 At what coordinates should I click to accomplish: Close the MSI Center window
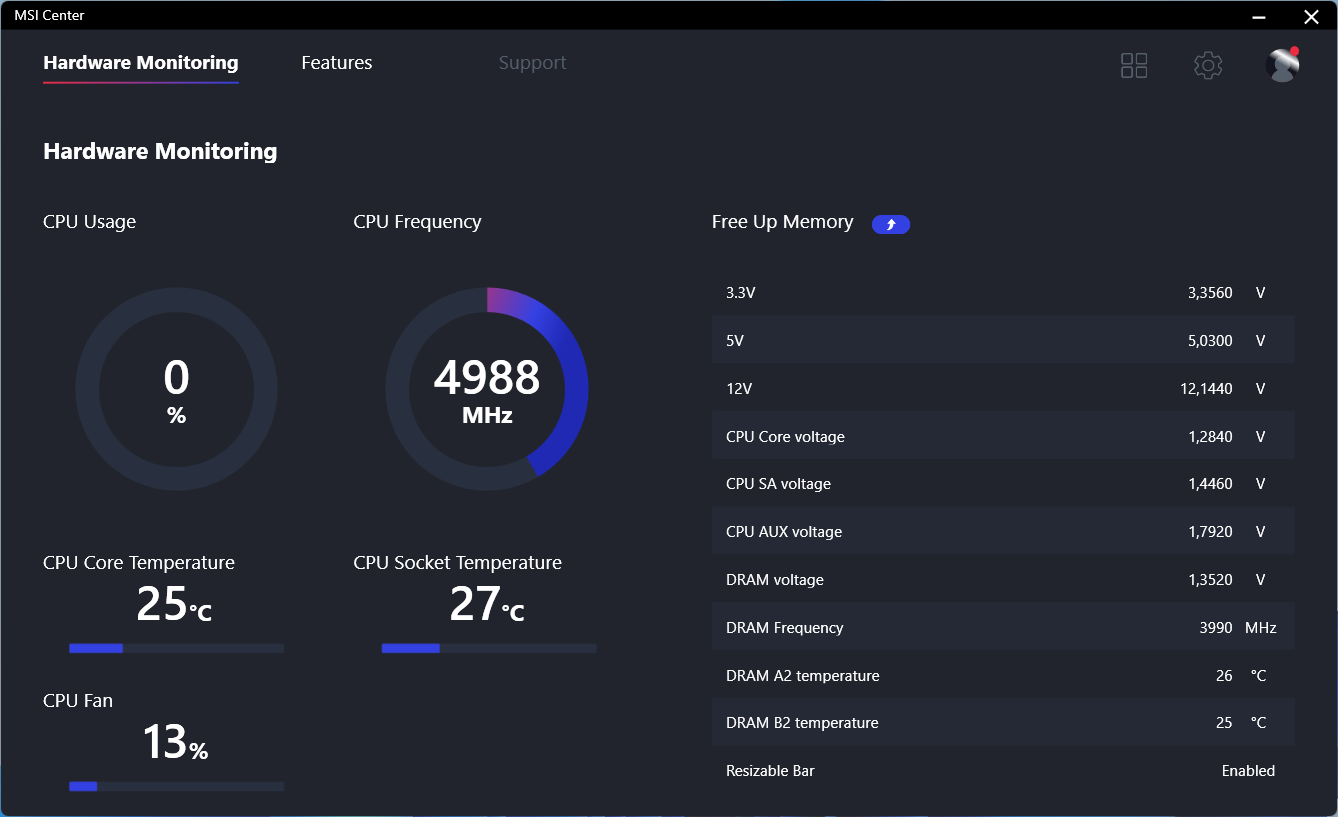(x=1311, y=16)
